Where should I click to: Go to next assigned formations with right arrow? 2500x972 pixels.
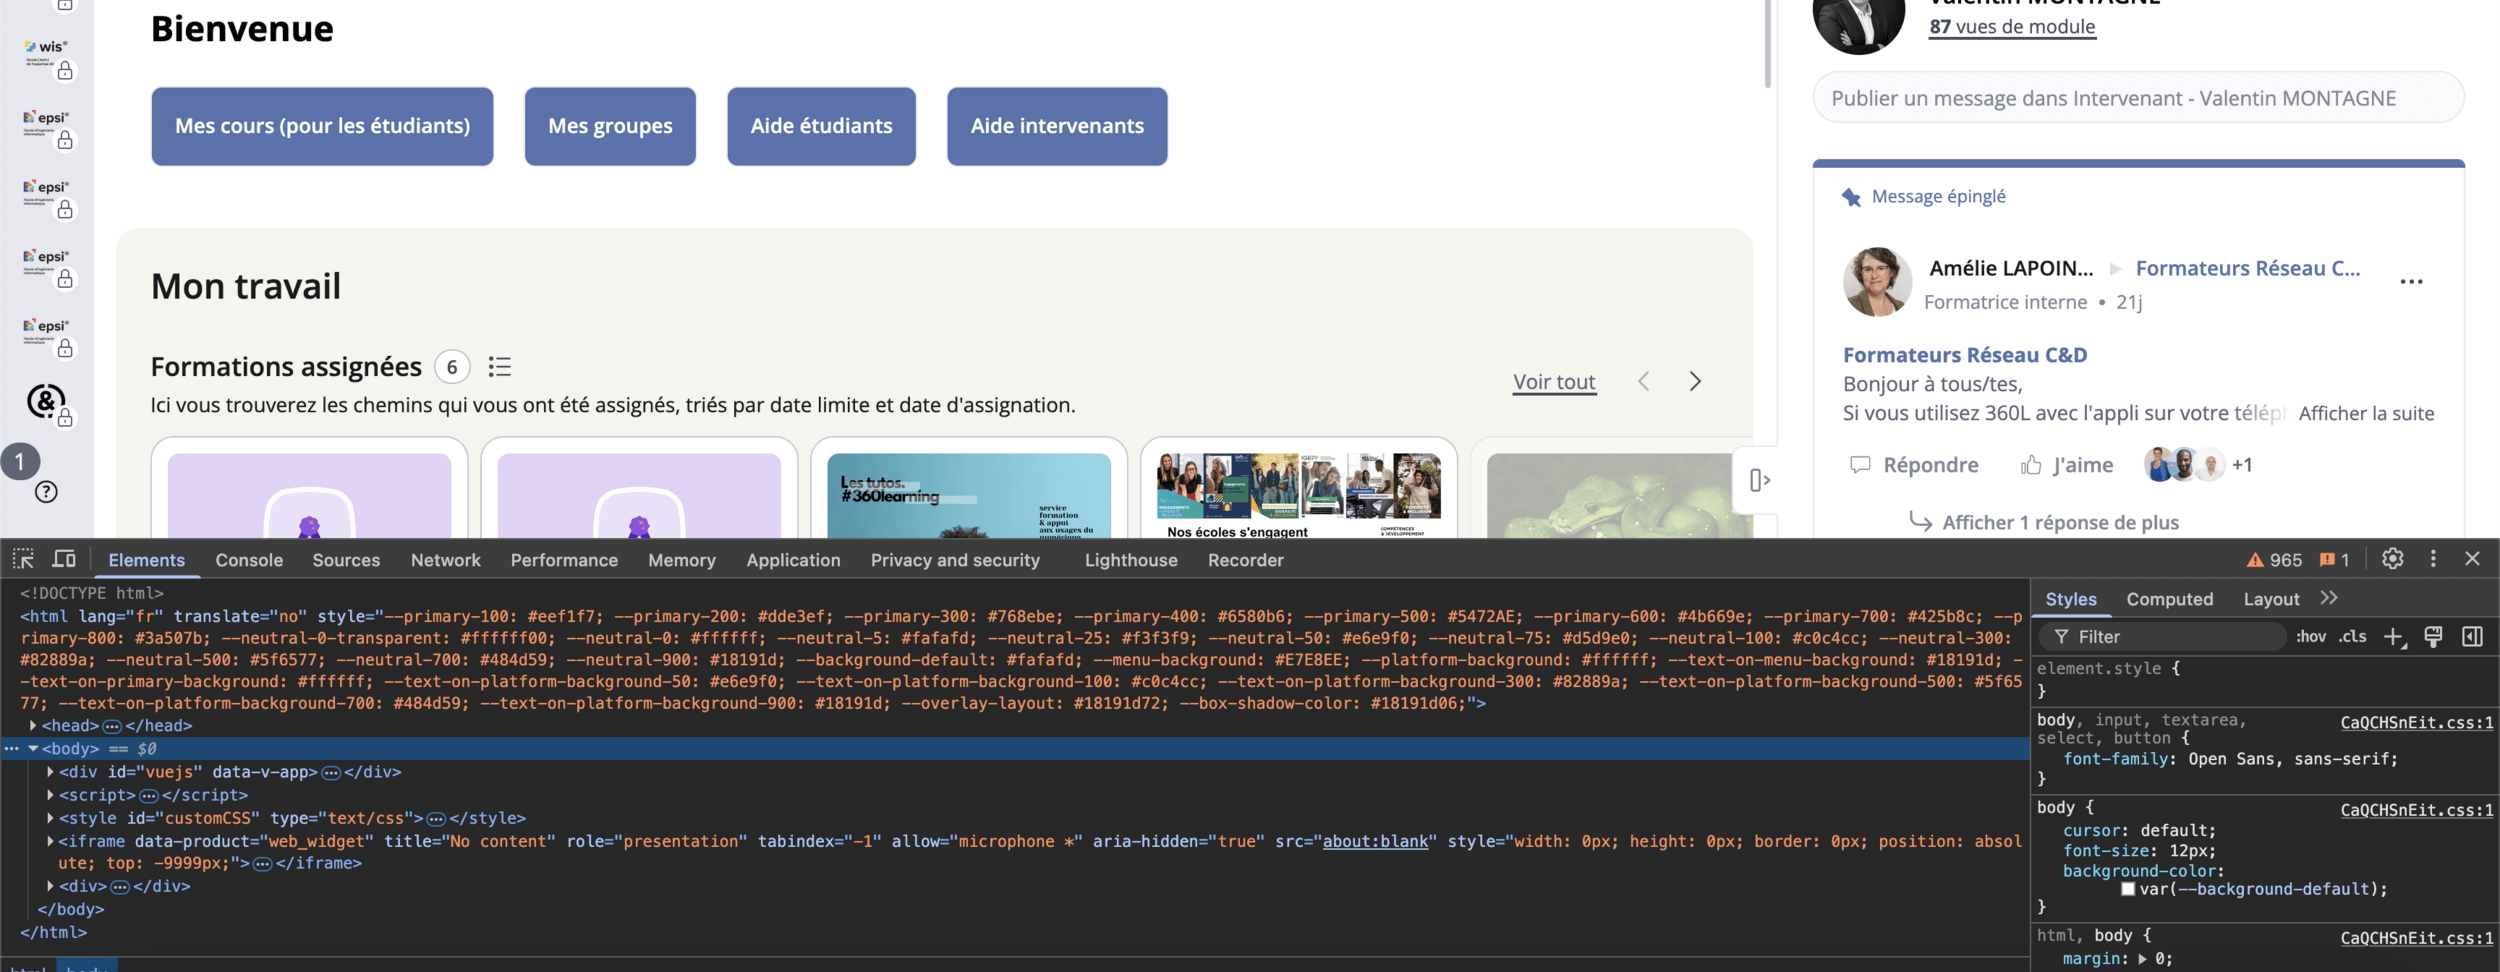point(1695,381)
